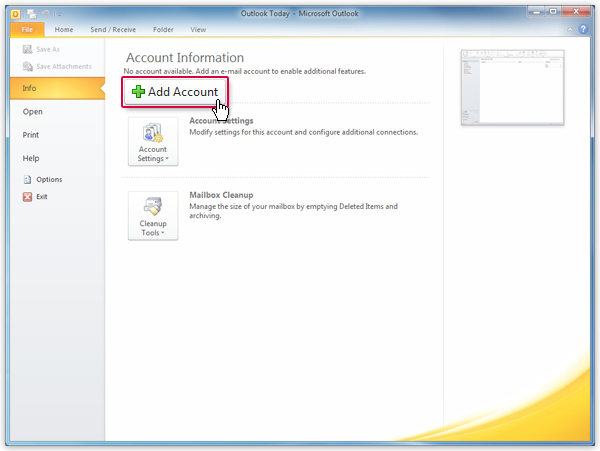This screenshot has height=451, width=600.
Task: Select Print in the backstage sidebar
Action: (x=32, y=135)
